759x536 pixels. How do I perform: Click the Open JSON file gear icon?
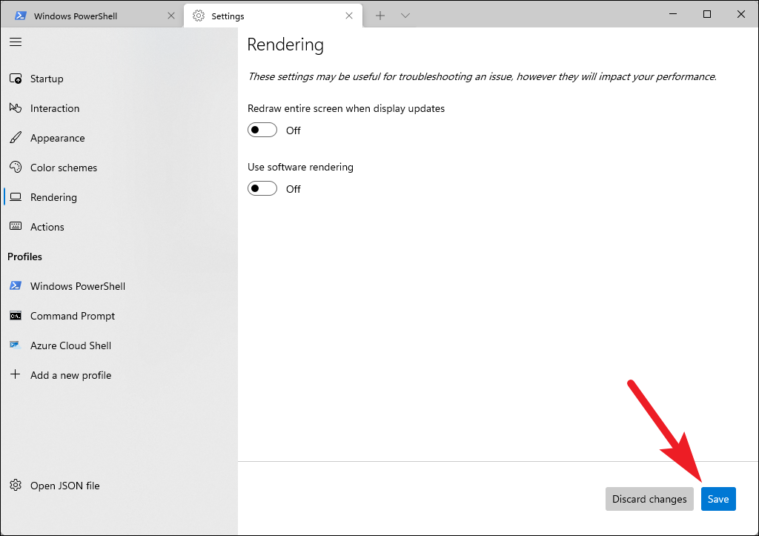[15, 485]
